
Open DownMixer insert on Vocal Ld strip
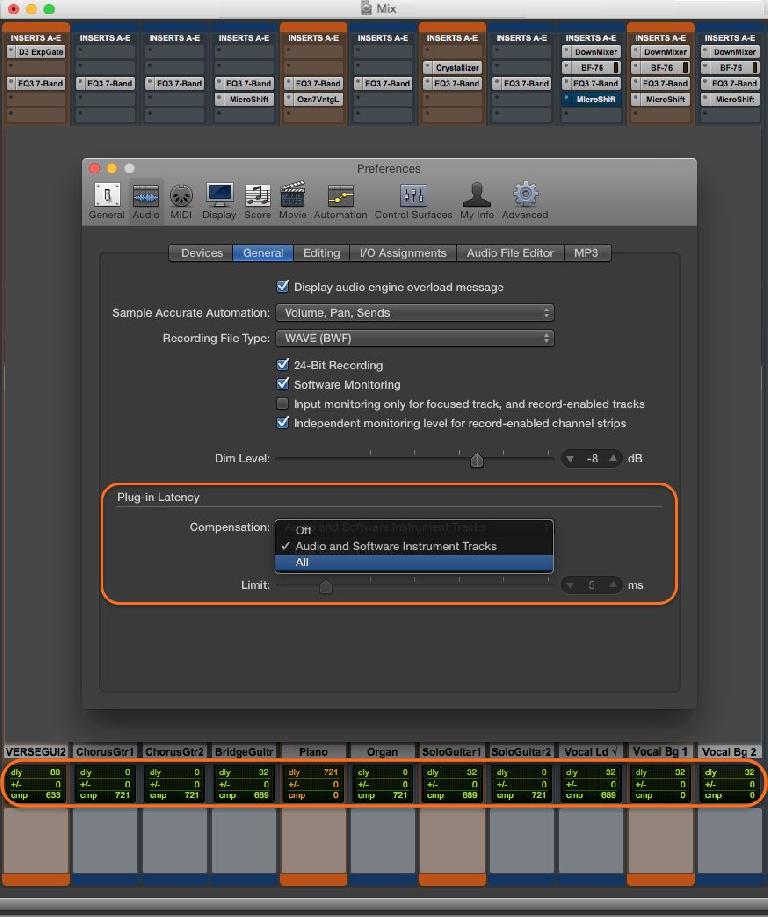click(x=591, y=52)
